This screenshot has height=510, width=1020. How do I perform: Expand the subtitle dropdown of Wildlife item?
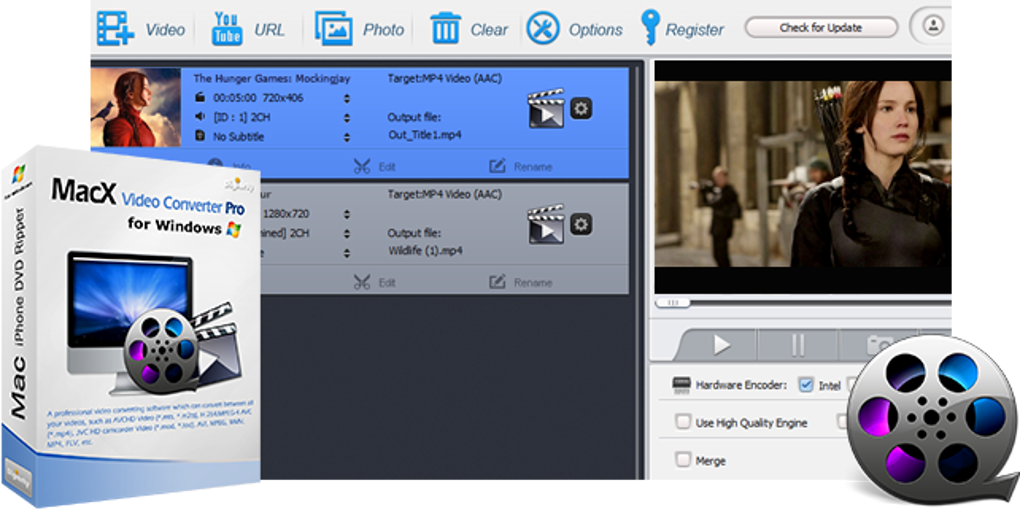(x=347, y=253)
